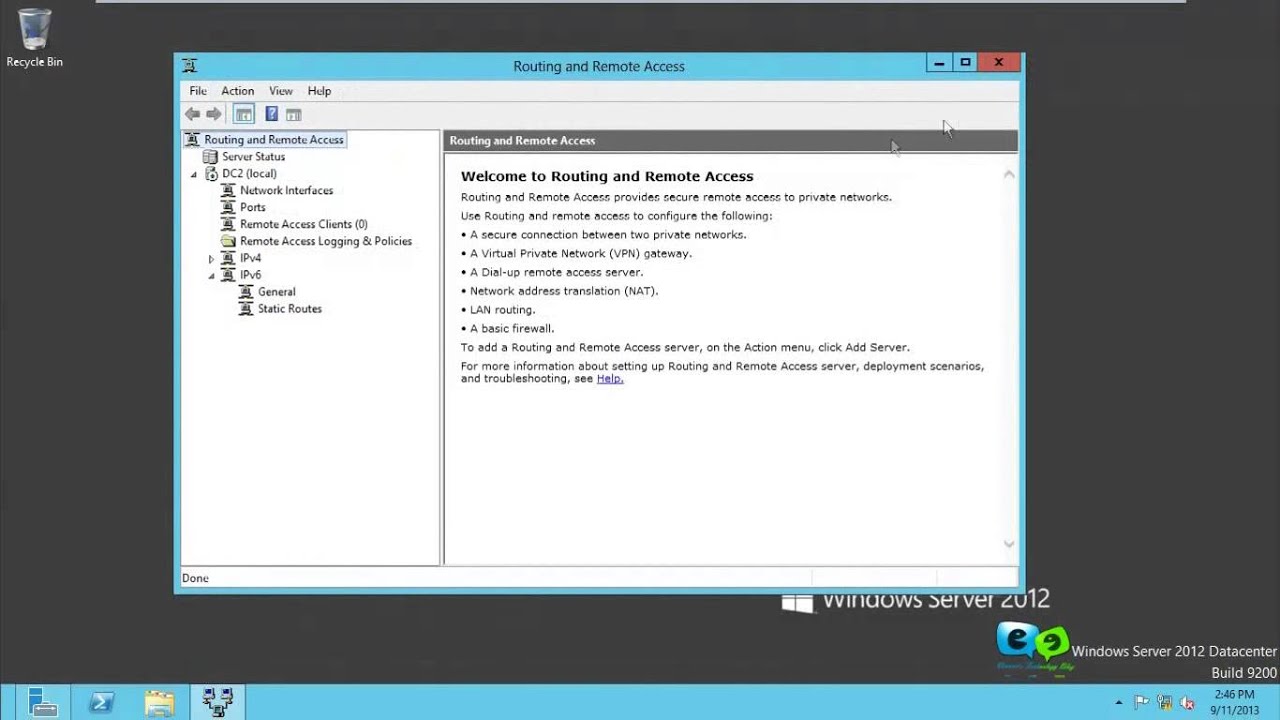Click the scroll down arrow in the welcome pane
This screenshot has width=1280, height=720.
pos(1009,544)
